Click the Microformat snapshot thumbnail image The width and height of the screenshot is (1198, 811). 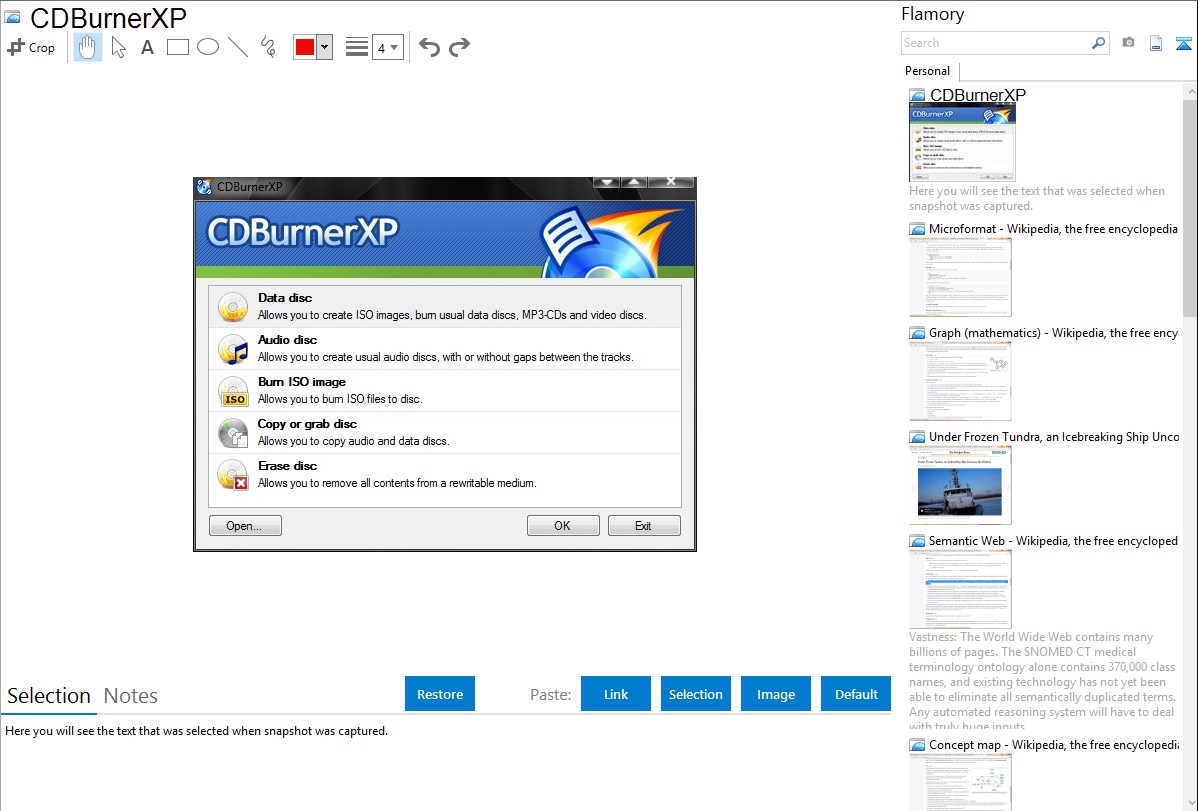pyautogui.click(x=960, y=277)
